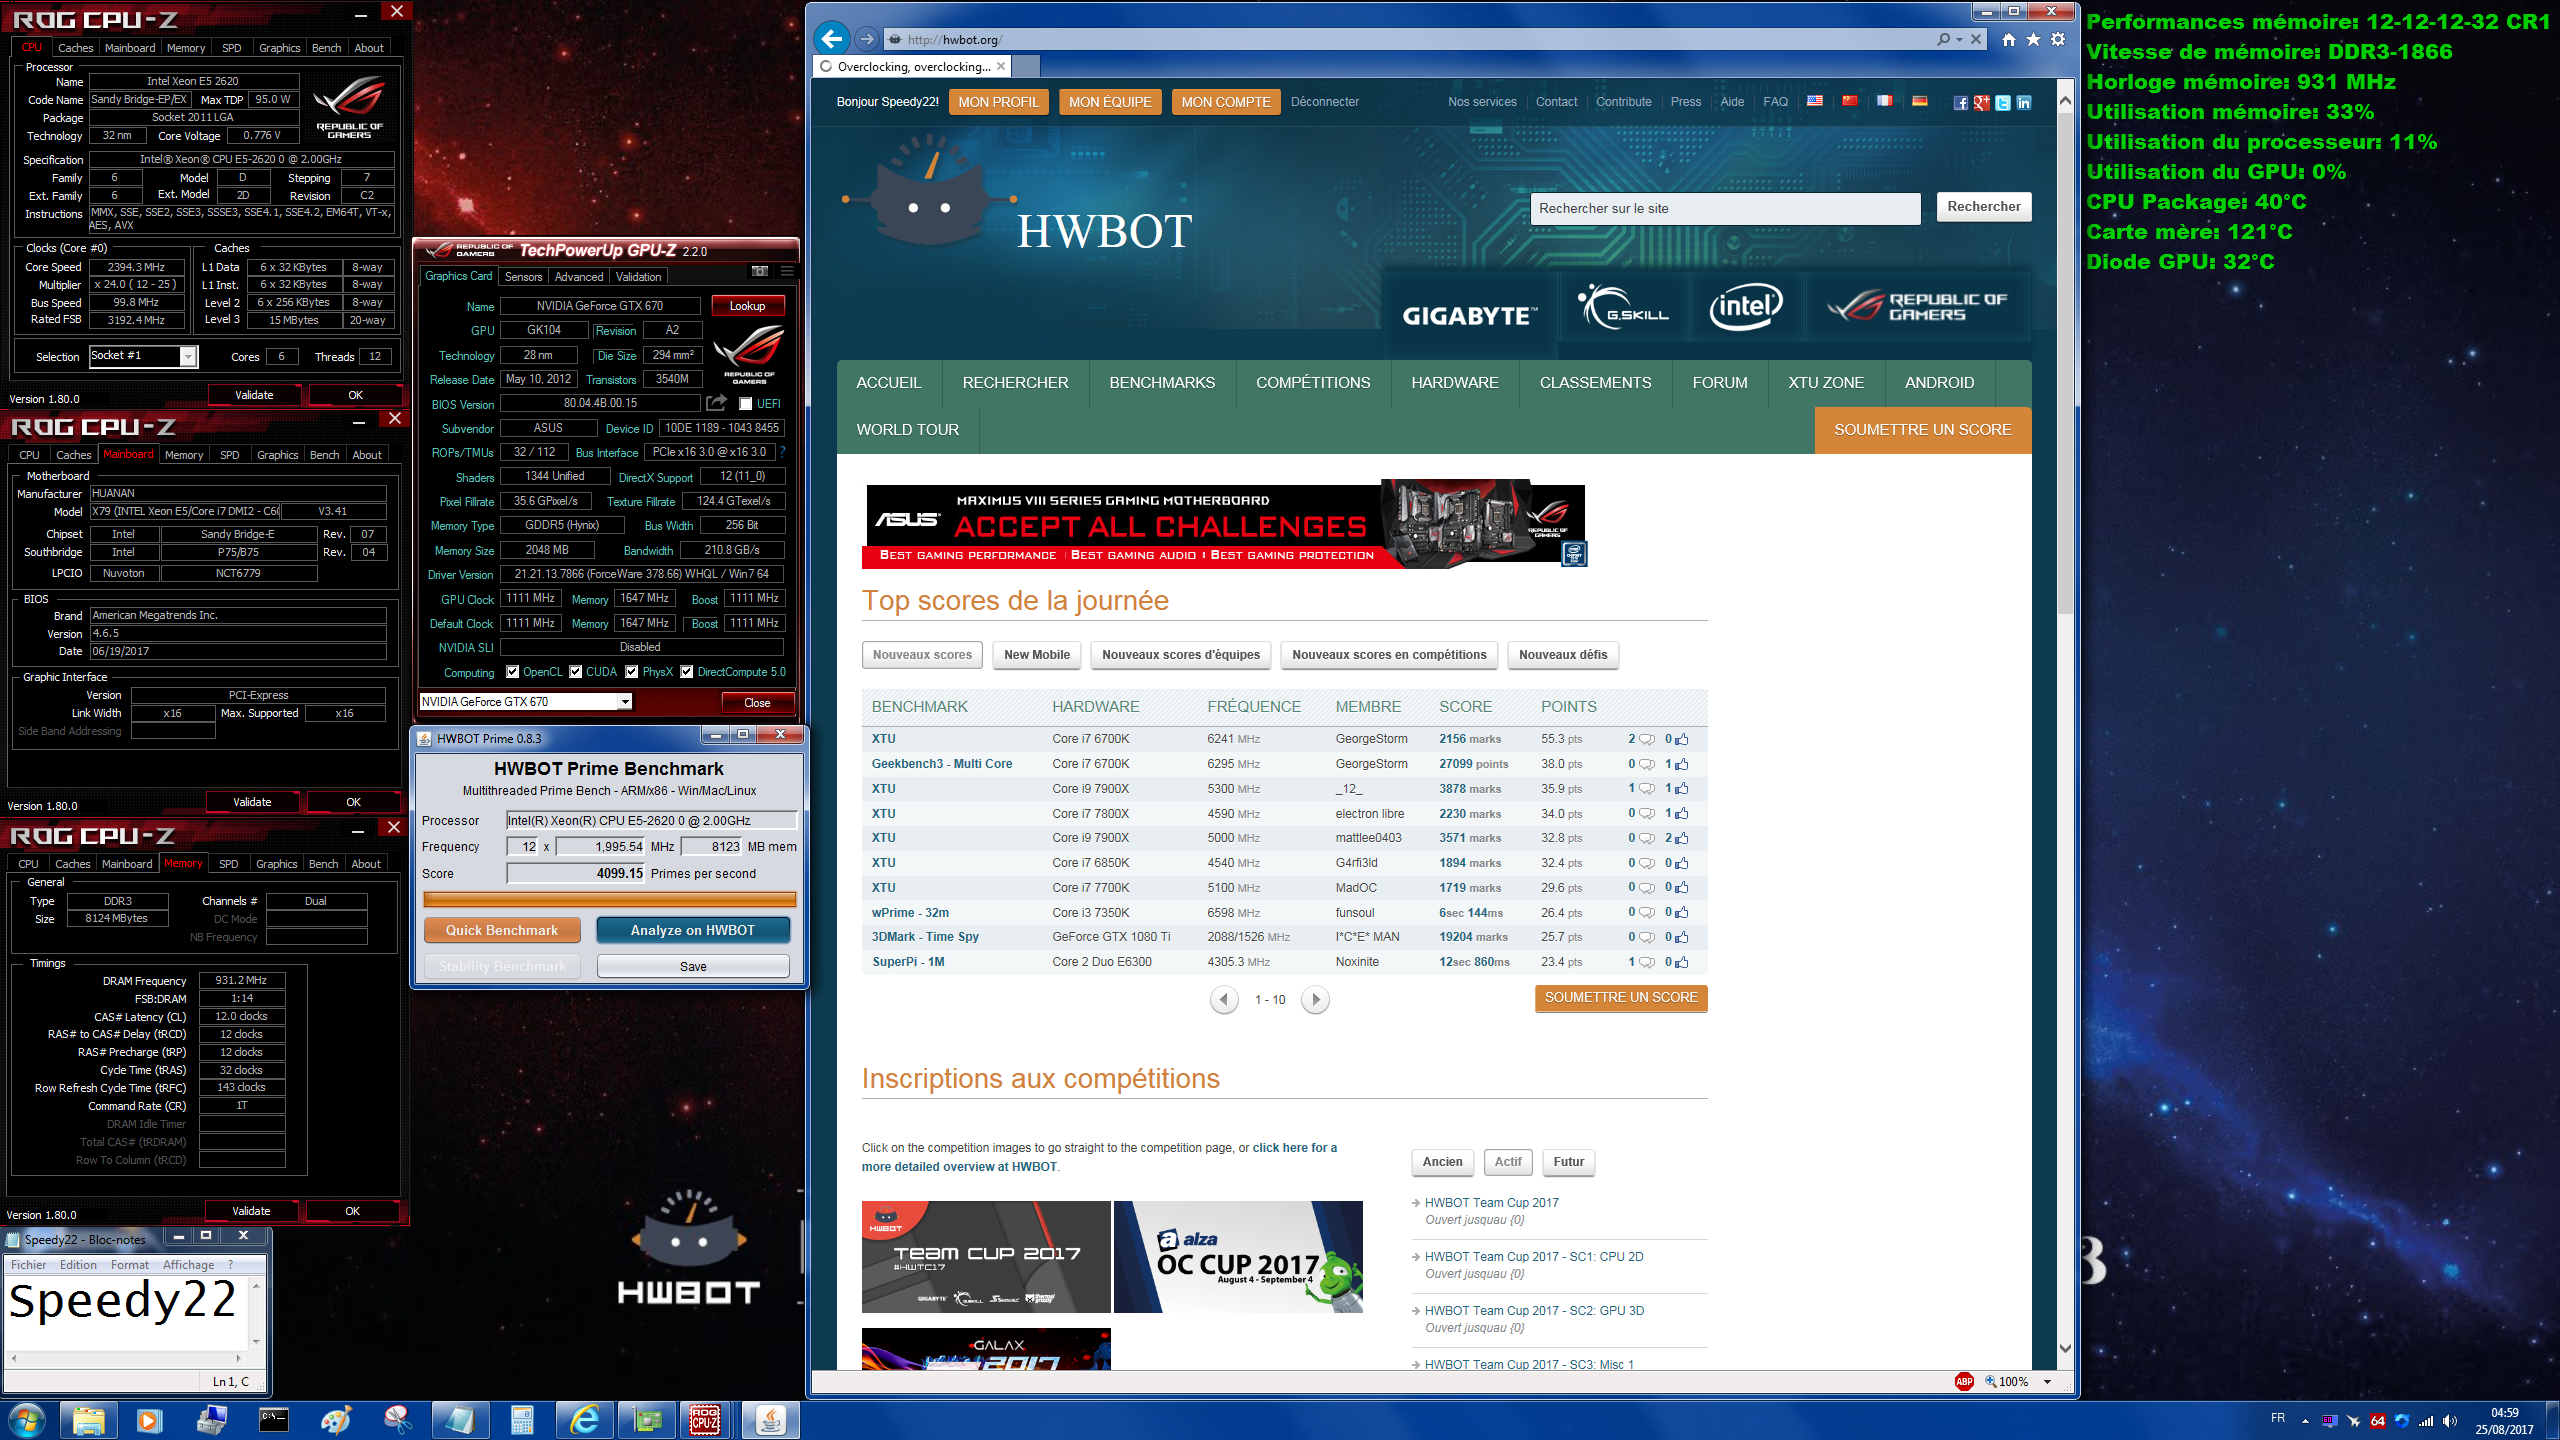This screenshot has width=2560, height=1440.
Task: Open the HARDWARE site menu
Action: click(1455, 383)
